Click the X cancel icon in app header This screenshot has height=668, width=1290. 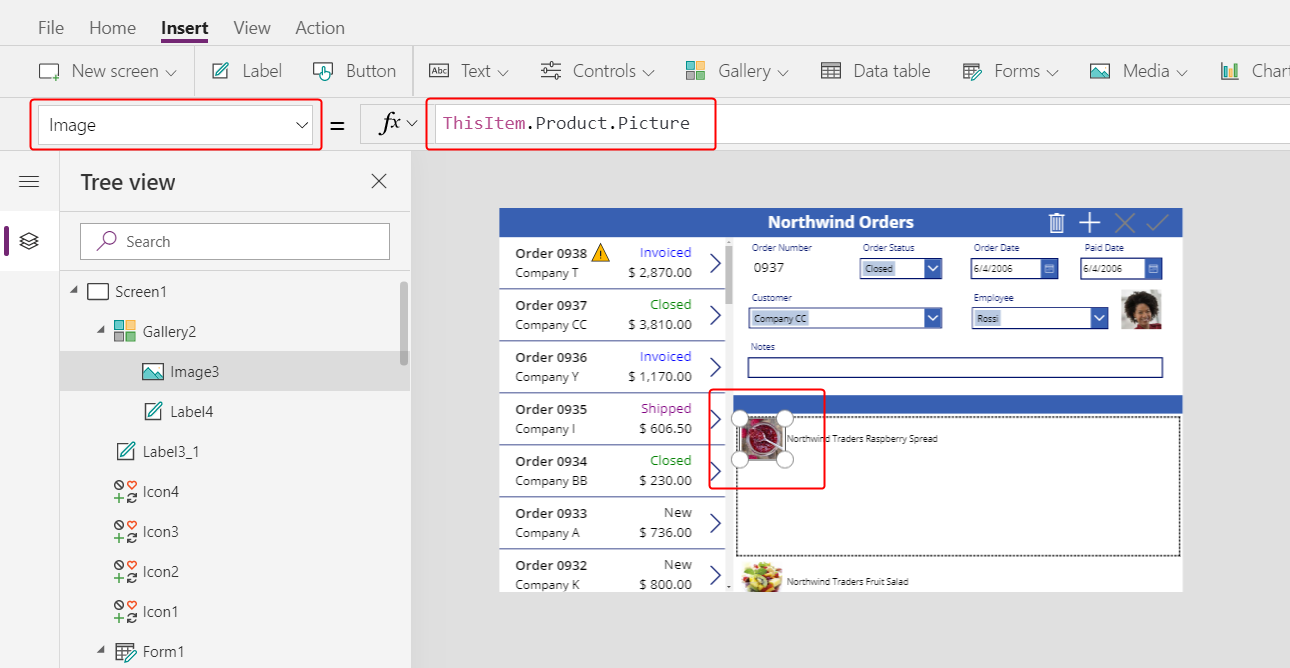(x=1124, y=222)
